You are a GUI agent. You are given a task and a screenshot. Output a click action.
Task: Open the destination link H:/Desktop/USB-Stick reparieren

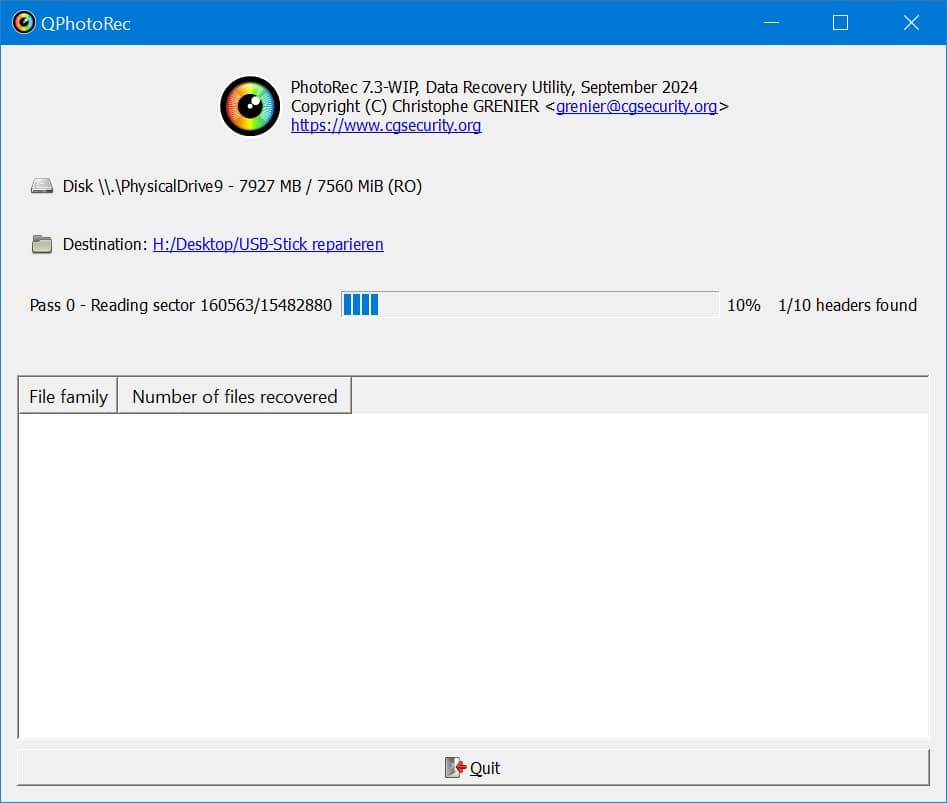pos(268,244)
